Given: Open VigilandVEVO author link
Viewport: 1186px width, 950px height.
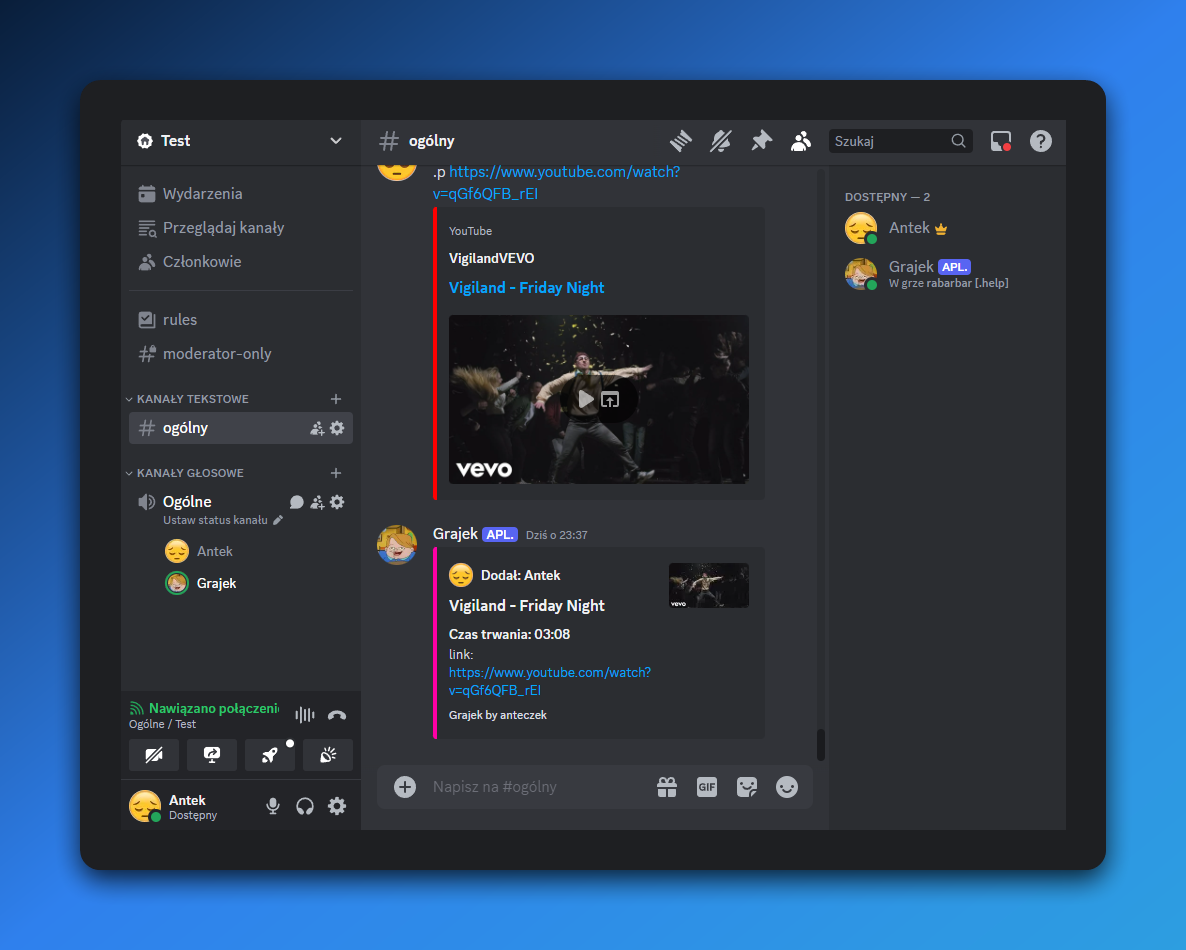Looking at the screenshot, I should tap(492, 259).
